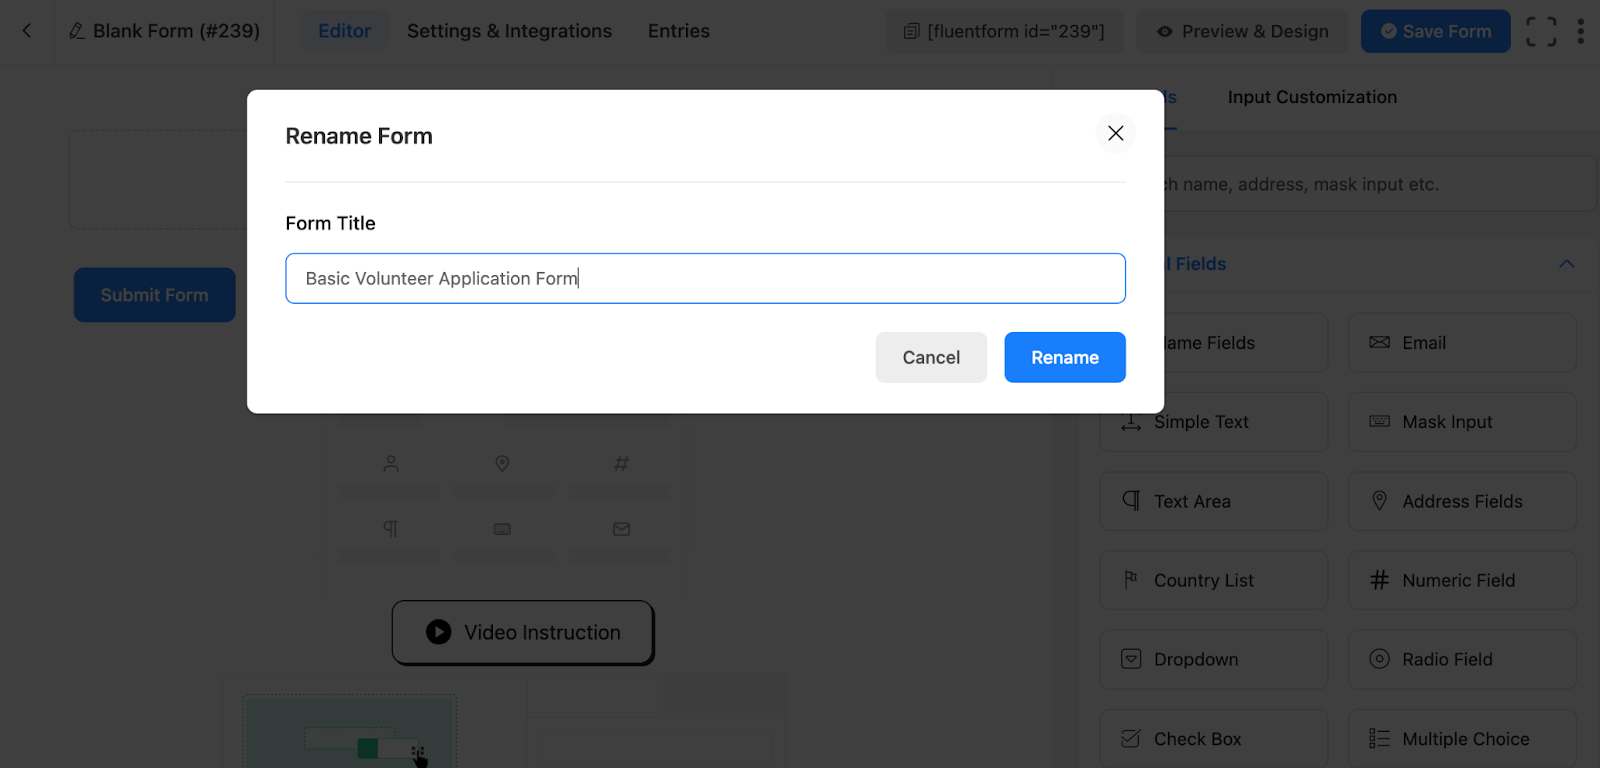Add a Multiple Choice field

coord(1462,739)
